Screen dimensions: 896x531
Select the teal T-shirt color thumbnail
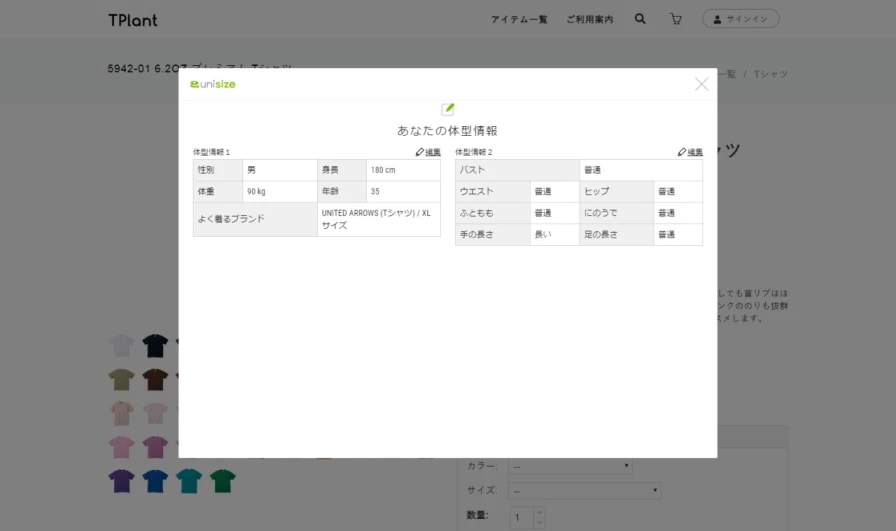(188, 481)
